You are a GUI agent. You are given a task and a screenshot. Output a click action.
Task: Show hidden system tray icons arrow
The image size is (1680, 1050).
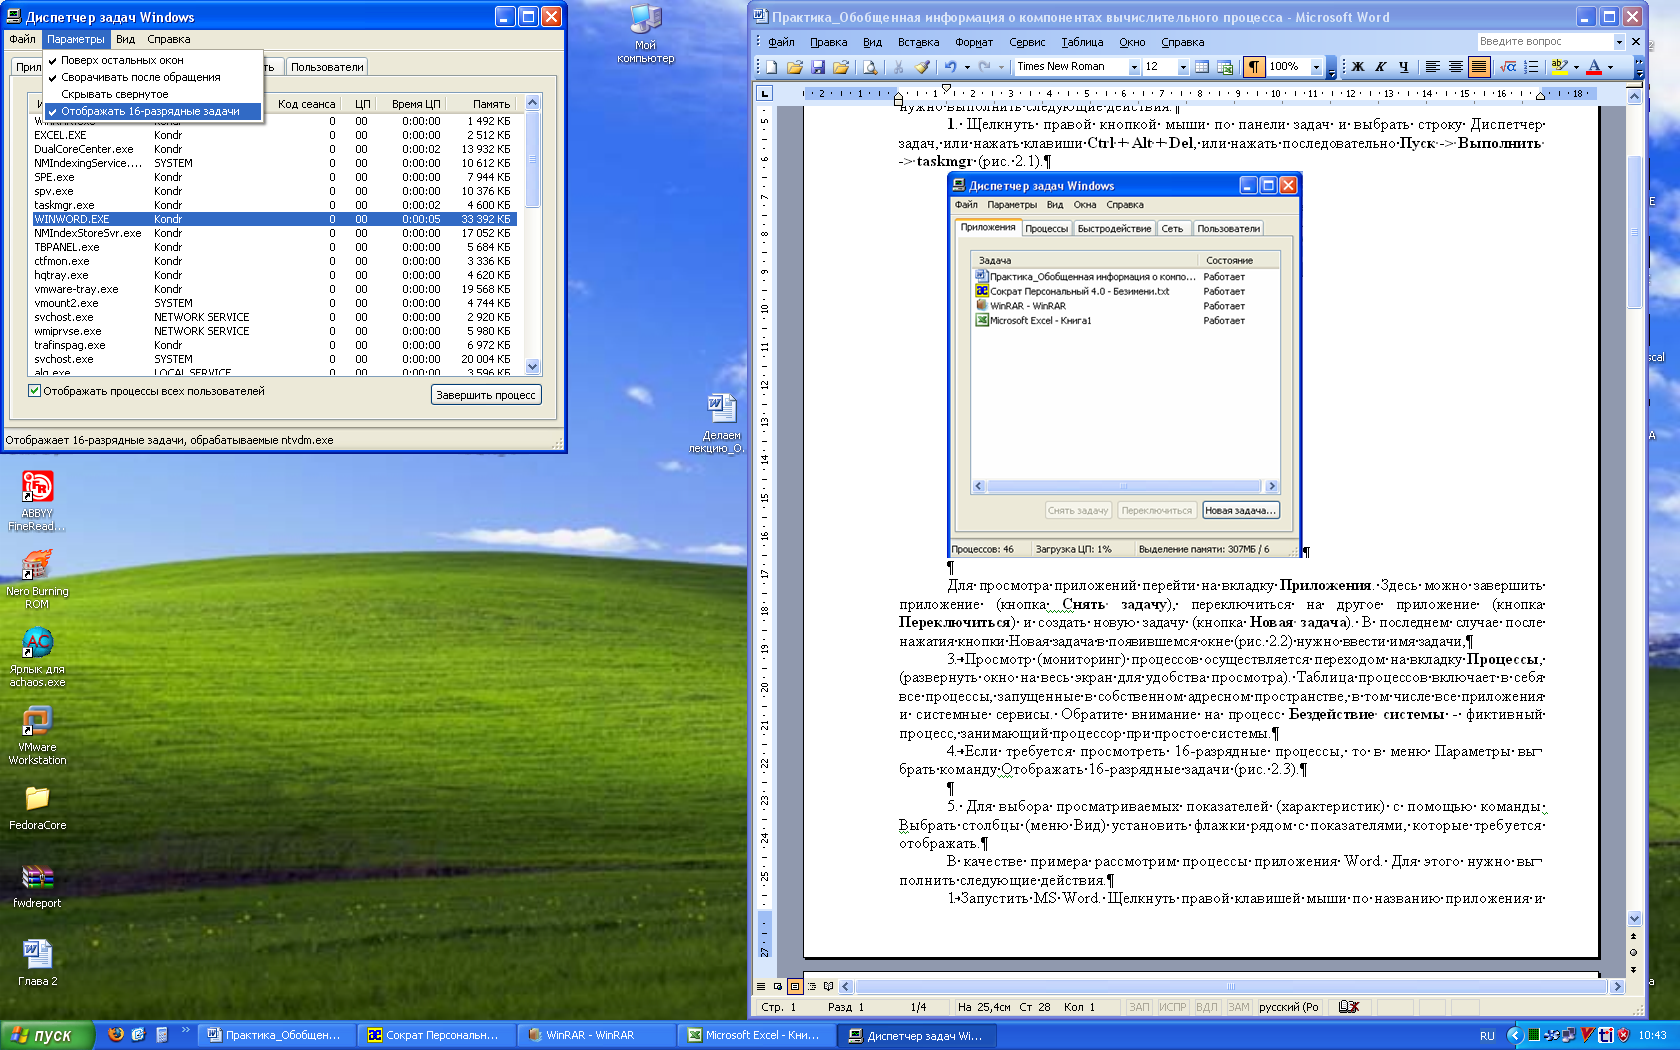pyautogui.click(x=1514, y=1035)
